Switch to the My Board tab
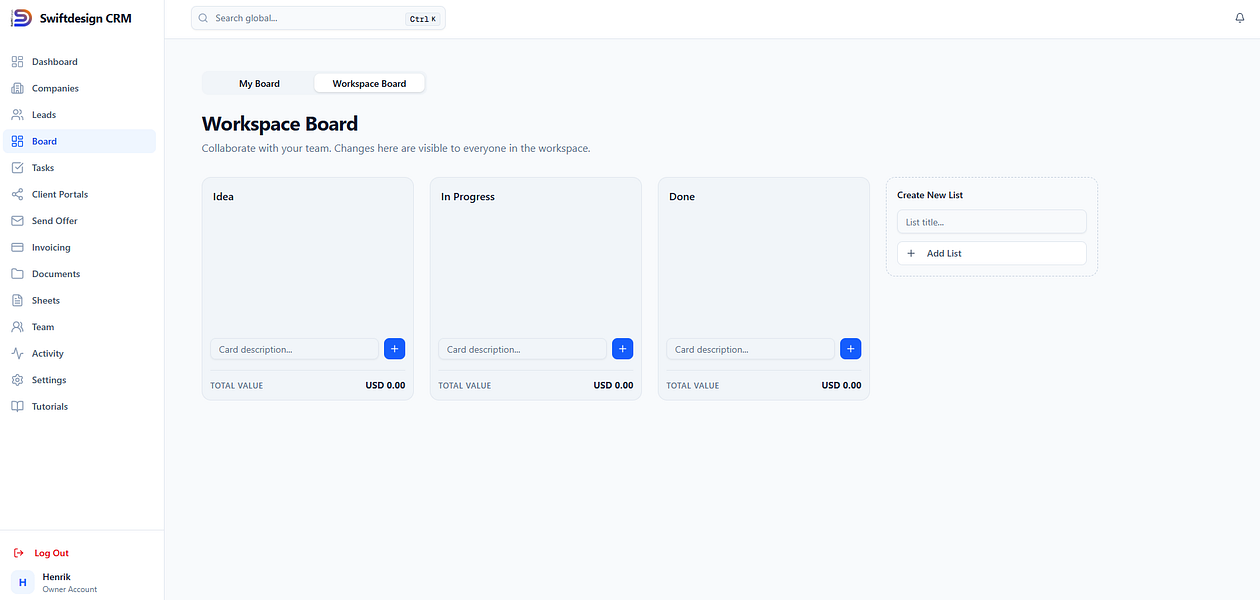Screen dimensions: 1260x600 [x=259, y=83]
